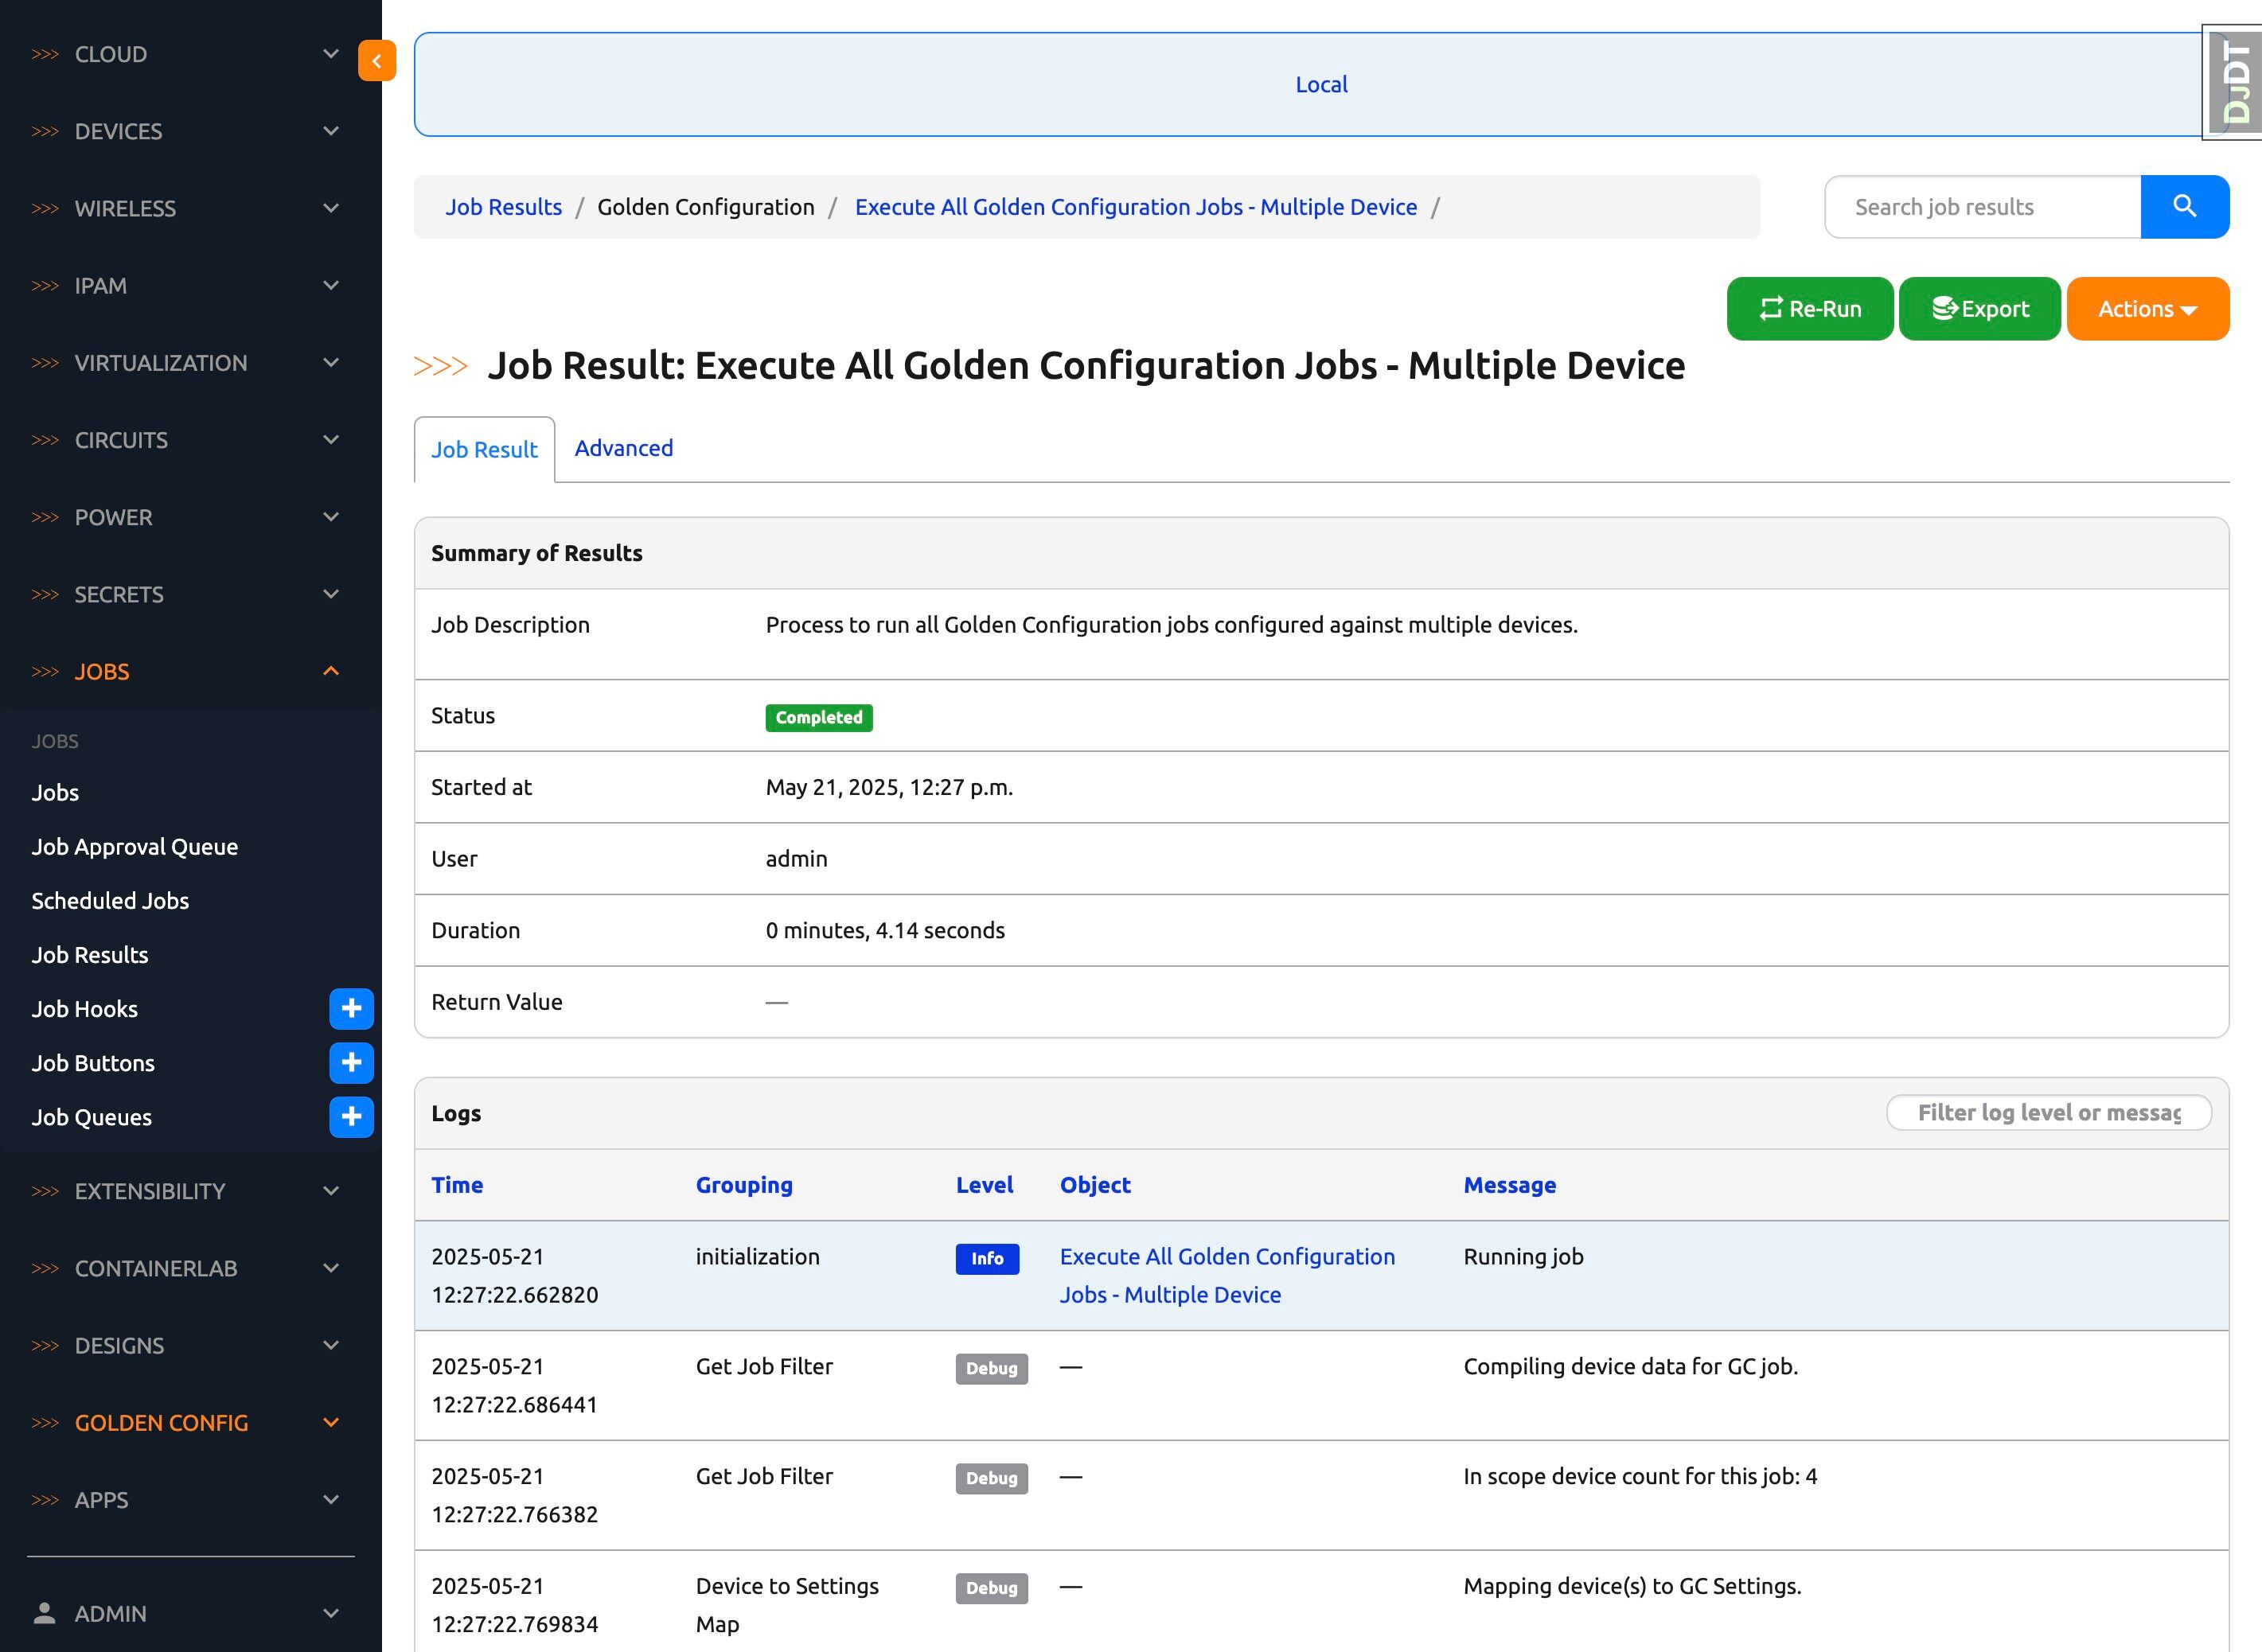Export the job result
Image resolution: width=2262 pixels, height=1652 pixels.
click(1979, 309)
